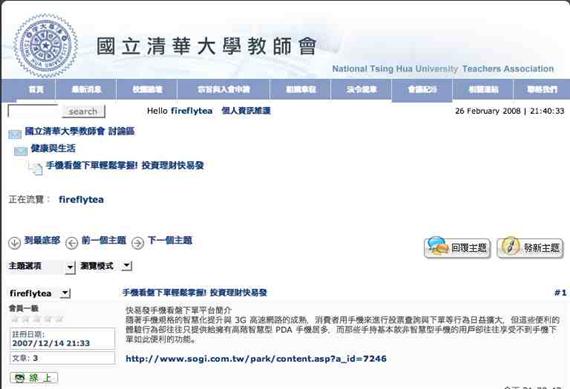Open the fireflytea author dropdown arrow
The height and width of the screenshot is (389, 570).
coord(65,293)
